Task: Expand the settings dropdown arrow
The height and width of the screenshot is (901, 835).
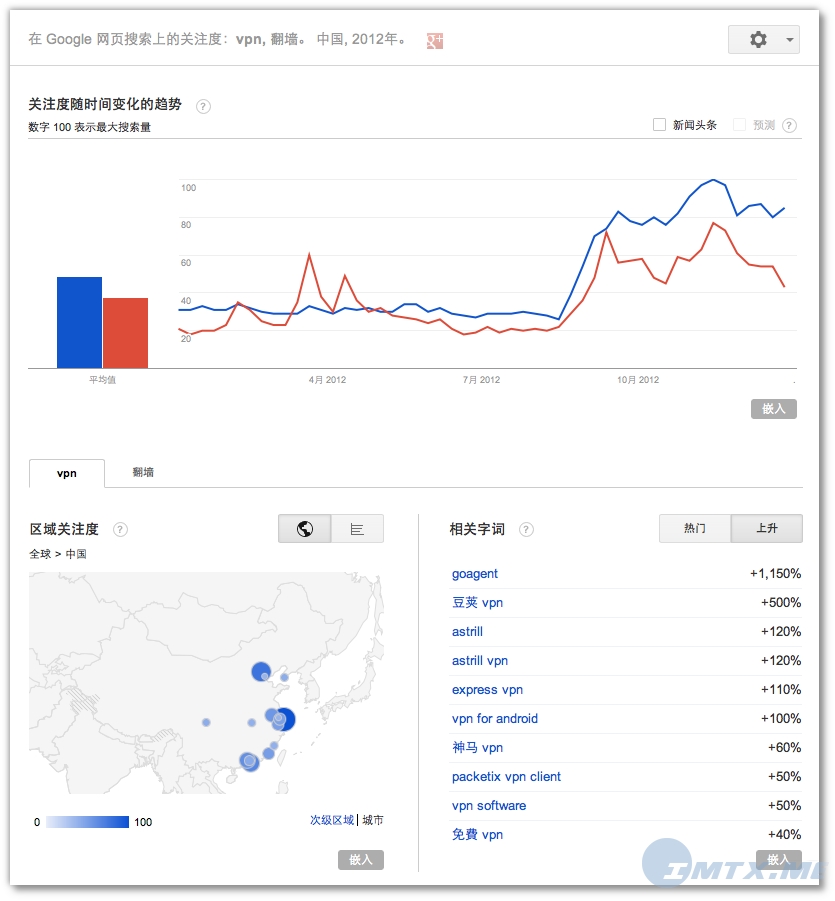Action: click(790, 40)
